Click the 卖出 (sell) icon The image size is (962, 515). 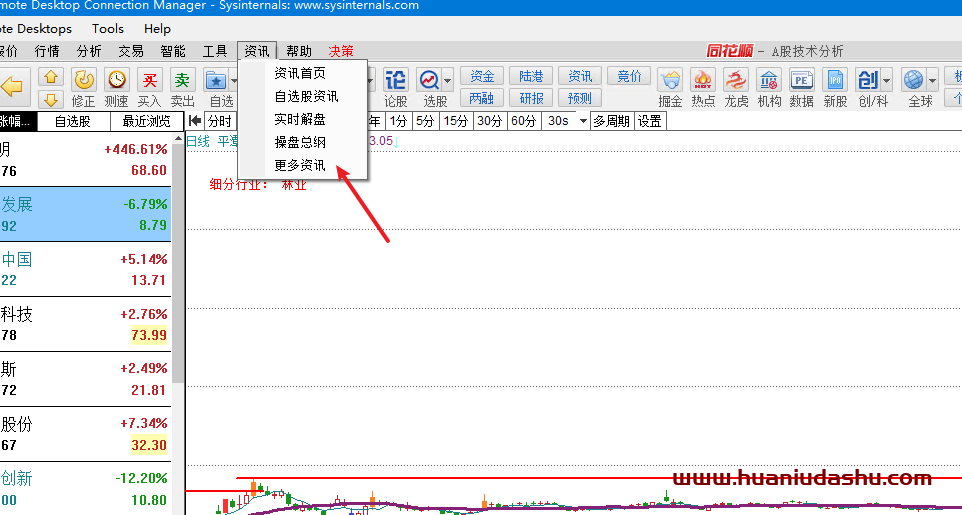tap(182, 81)
